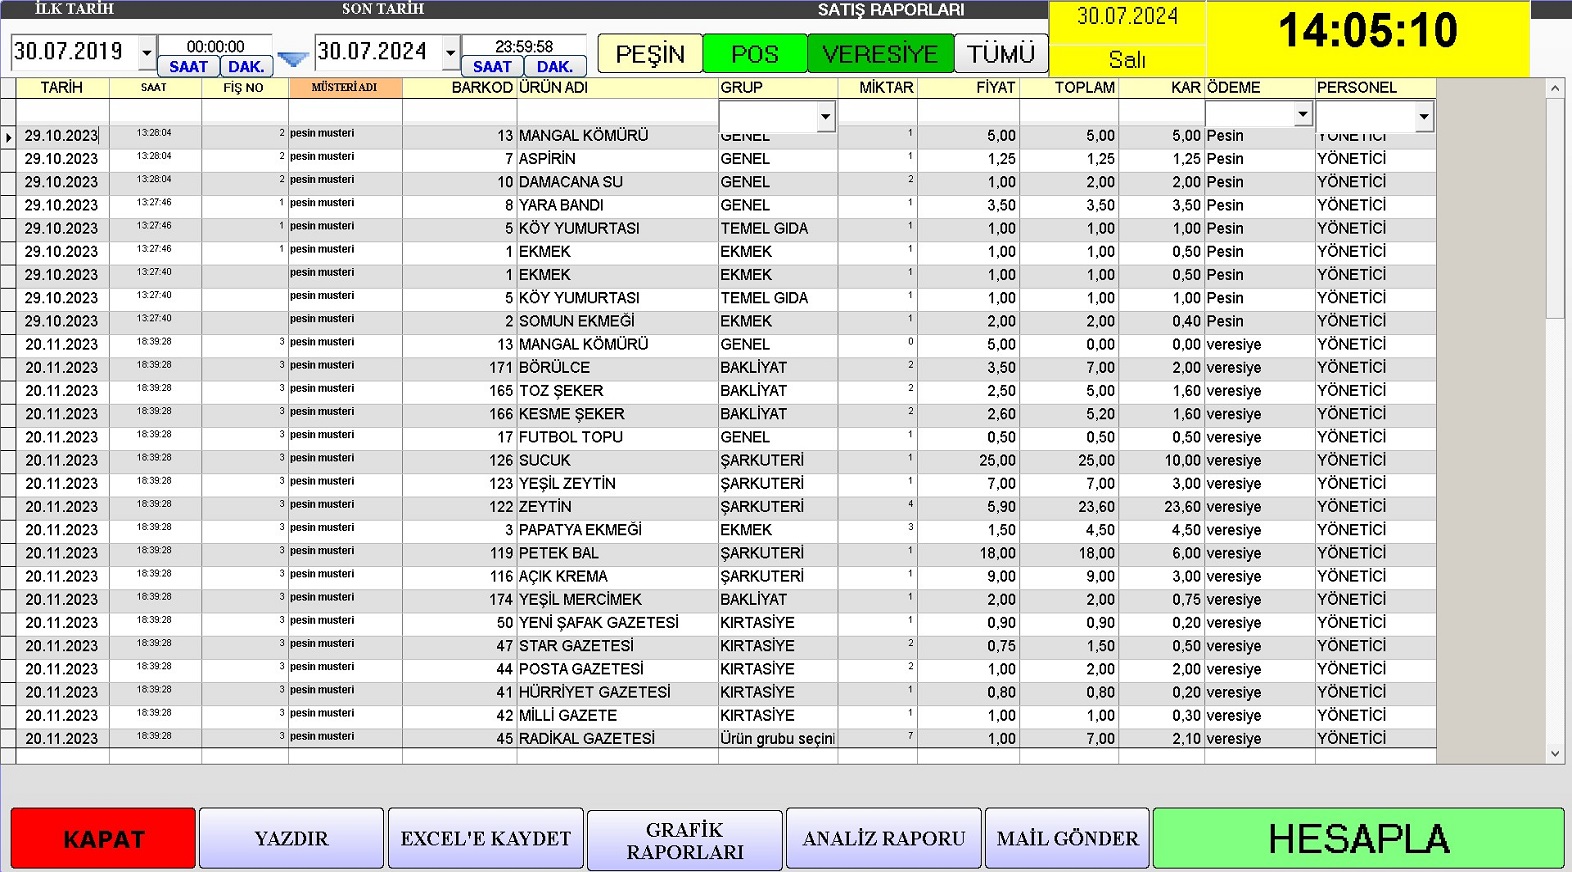Click MÜŞTERİ ADI column header
Viewport: 1572px width, 872px height.
(x=345, y=88)
